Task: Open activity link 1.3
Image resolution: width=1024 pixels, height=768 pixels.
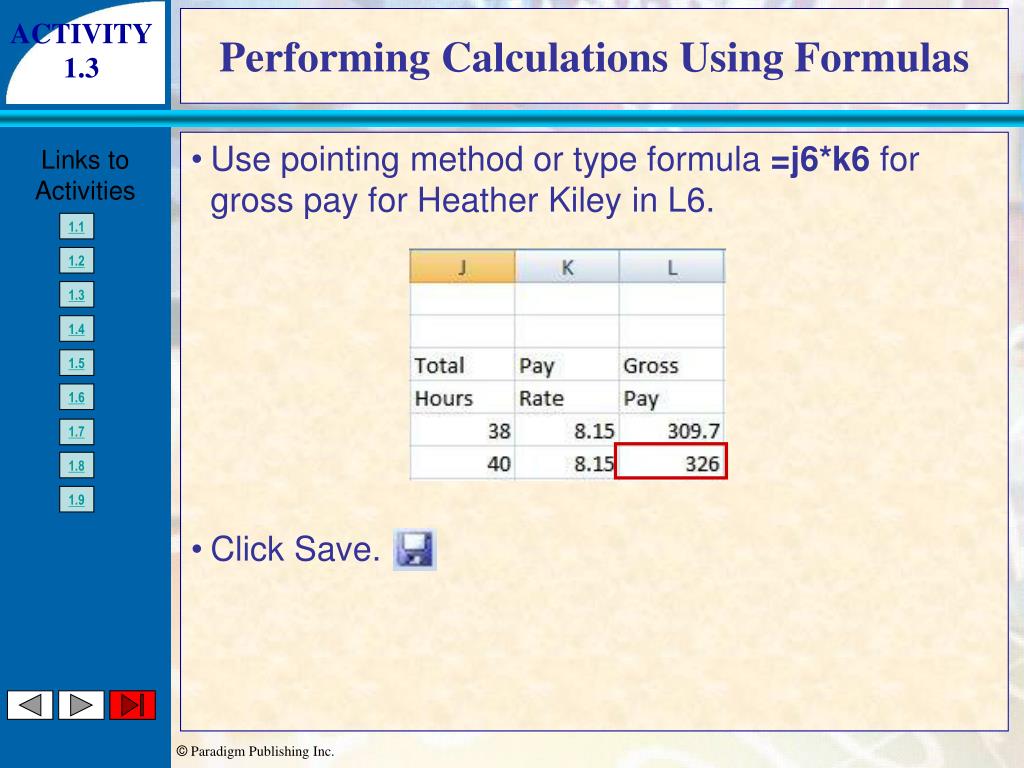Action: [x=76, y=295]
